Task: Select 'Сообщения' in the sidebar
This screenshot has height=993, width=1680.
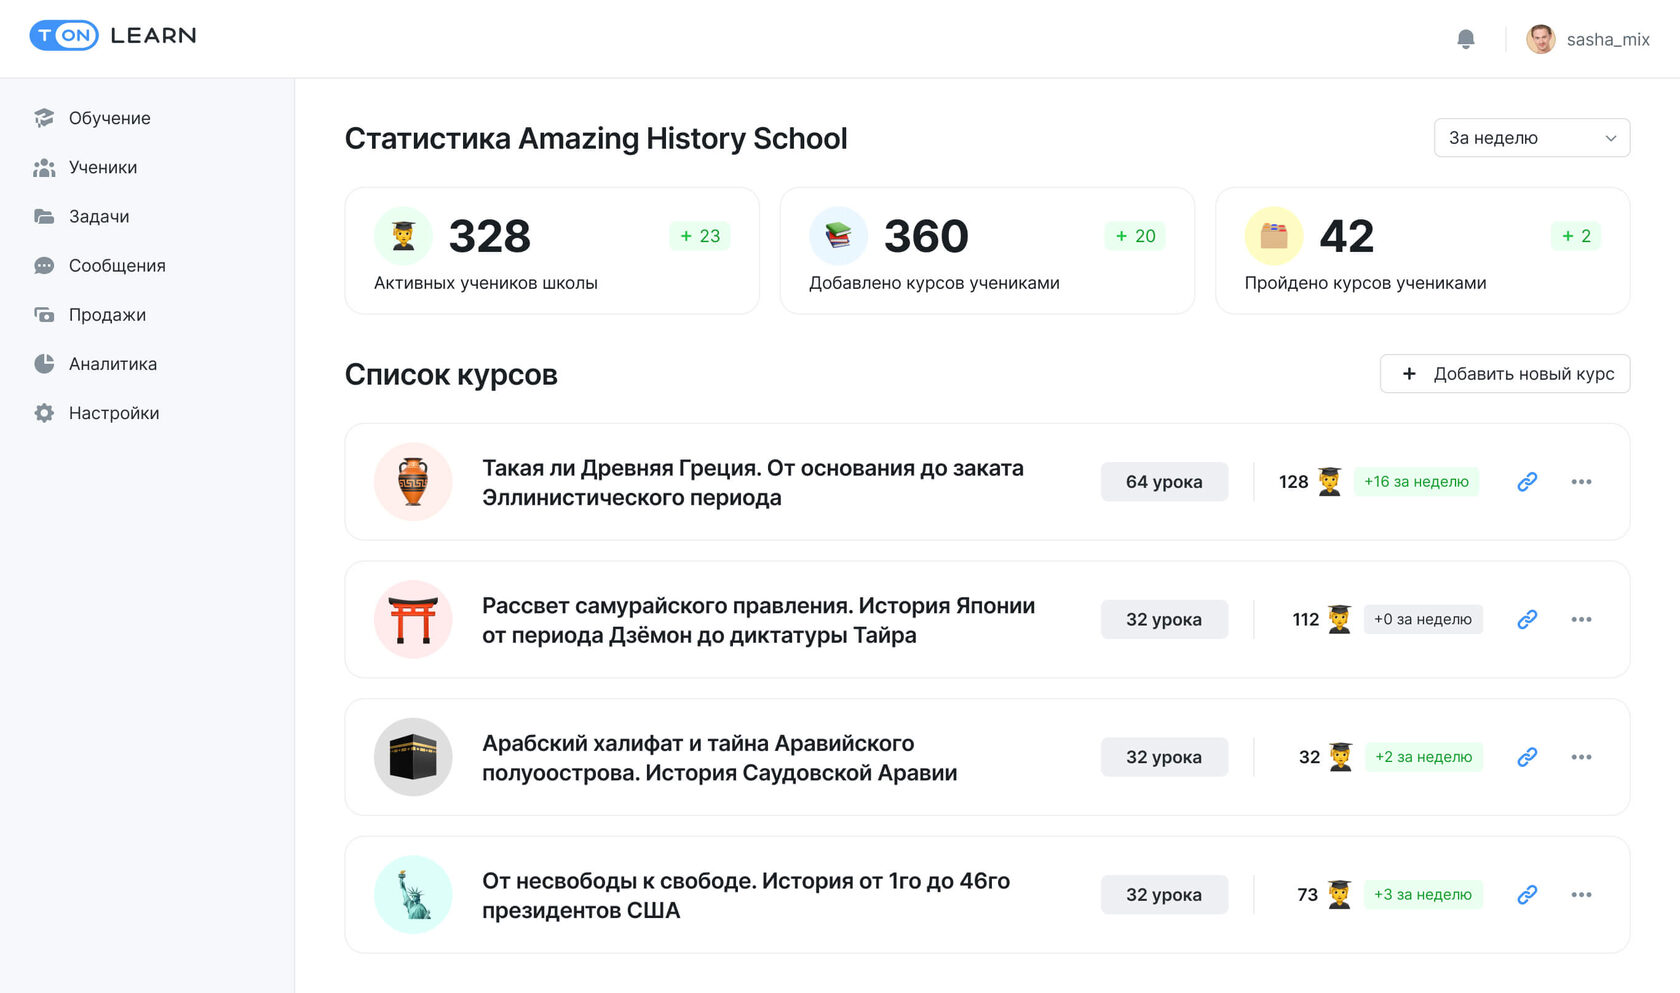Action: coord(117,266)
